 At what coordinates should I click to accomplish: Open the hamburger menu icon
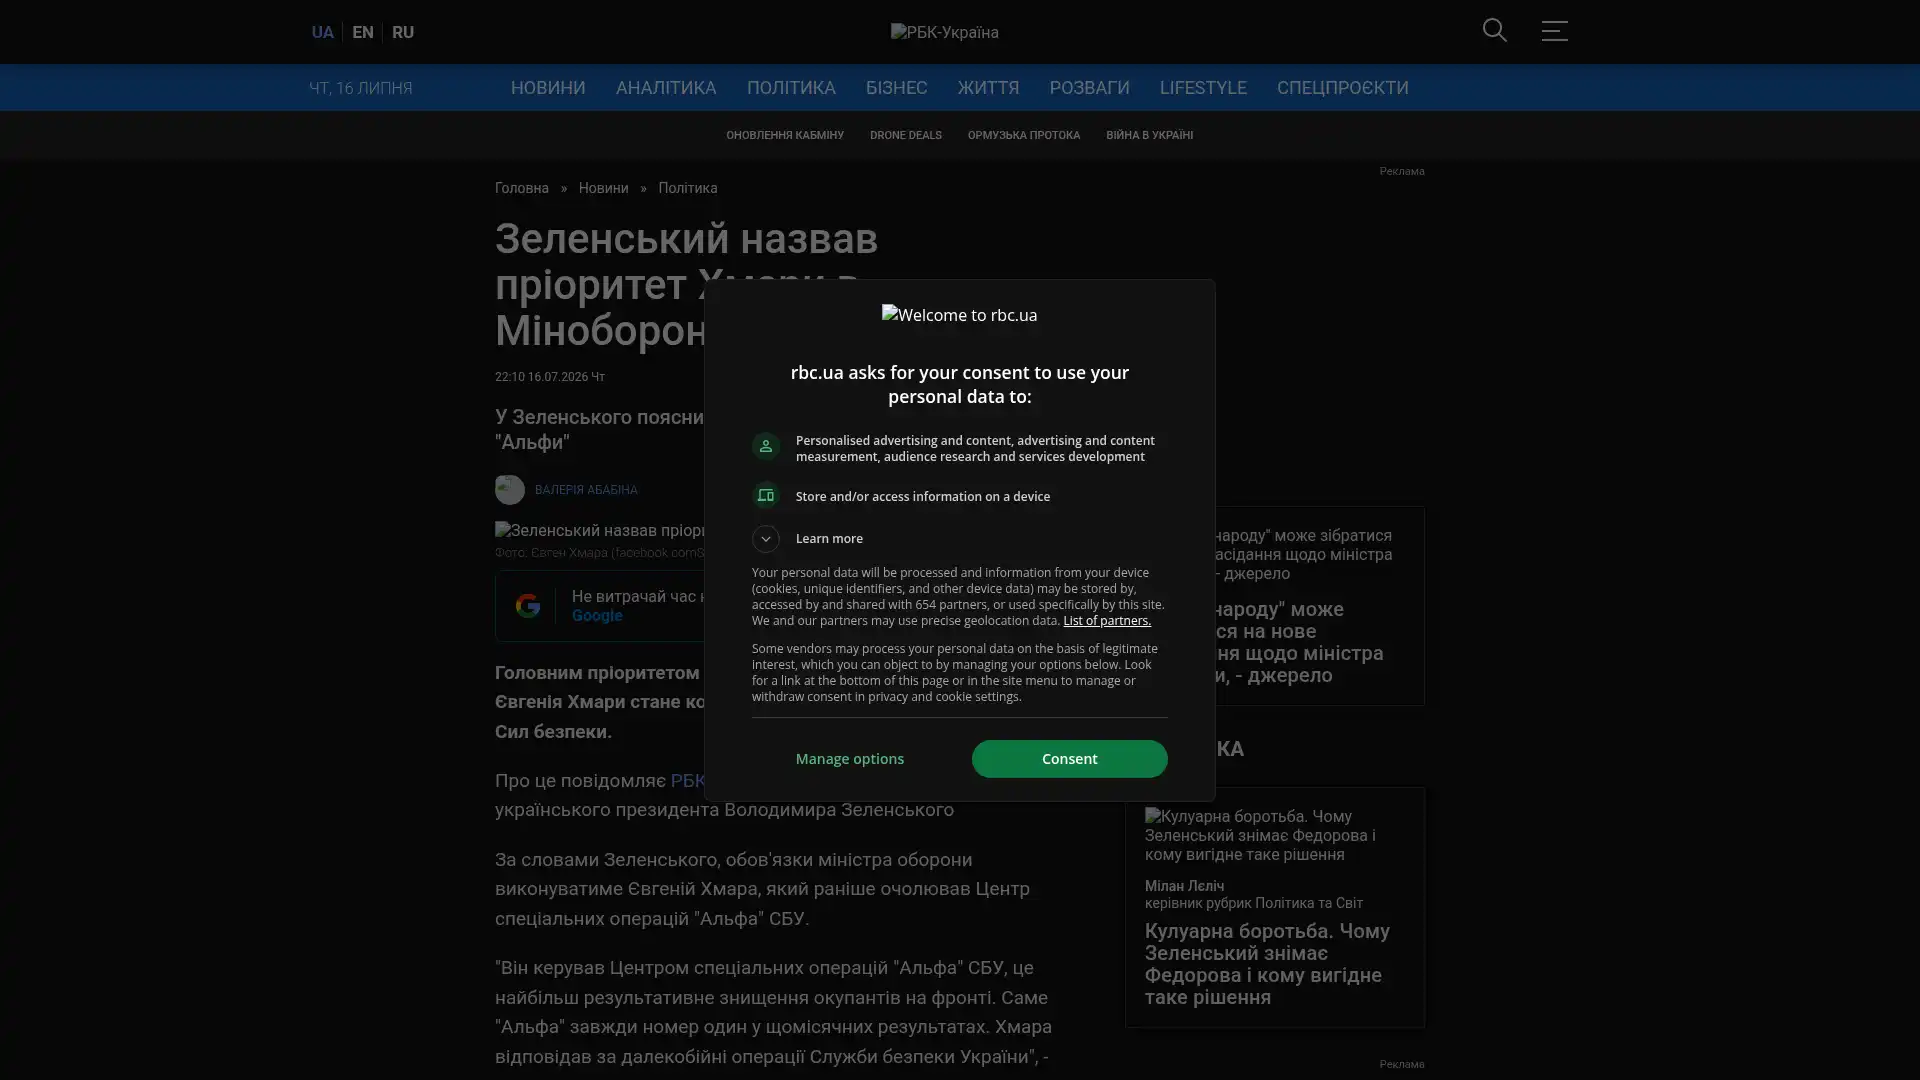point(1554,31)
